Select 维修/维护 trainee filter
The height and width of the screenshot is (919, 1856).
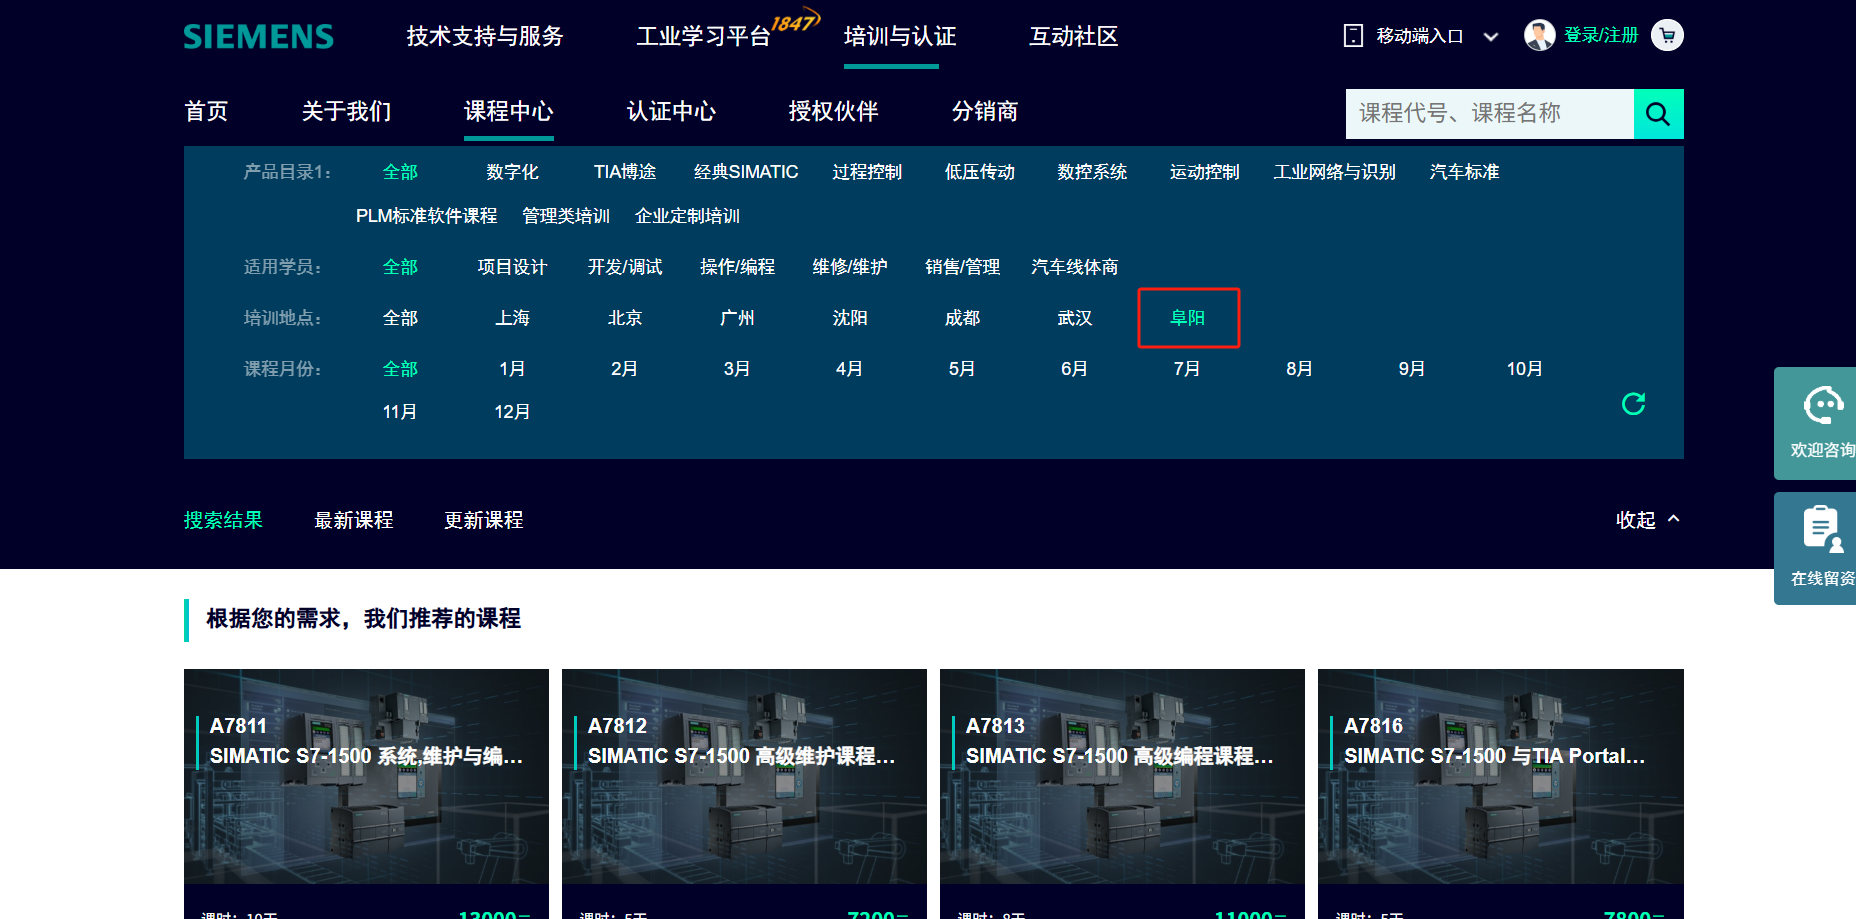tap(850, 267)
